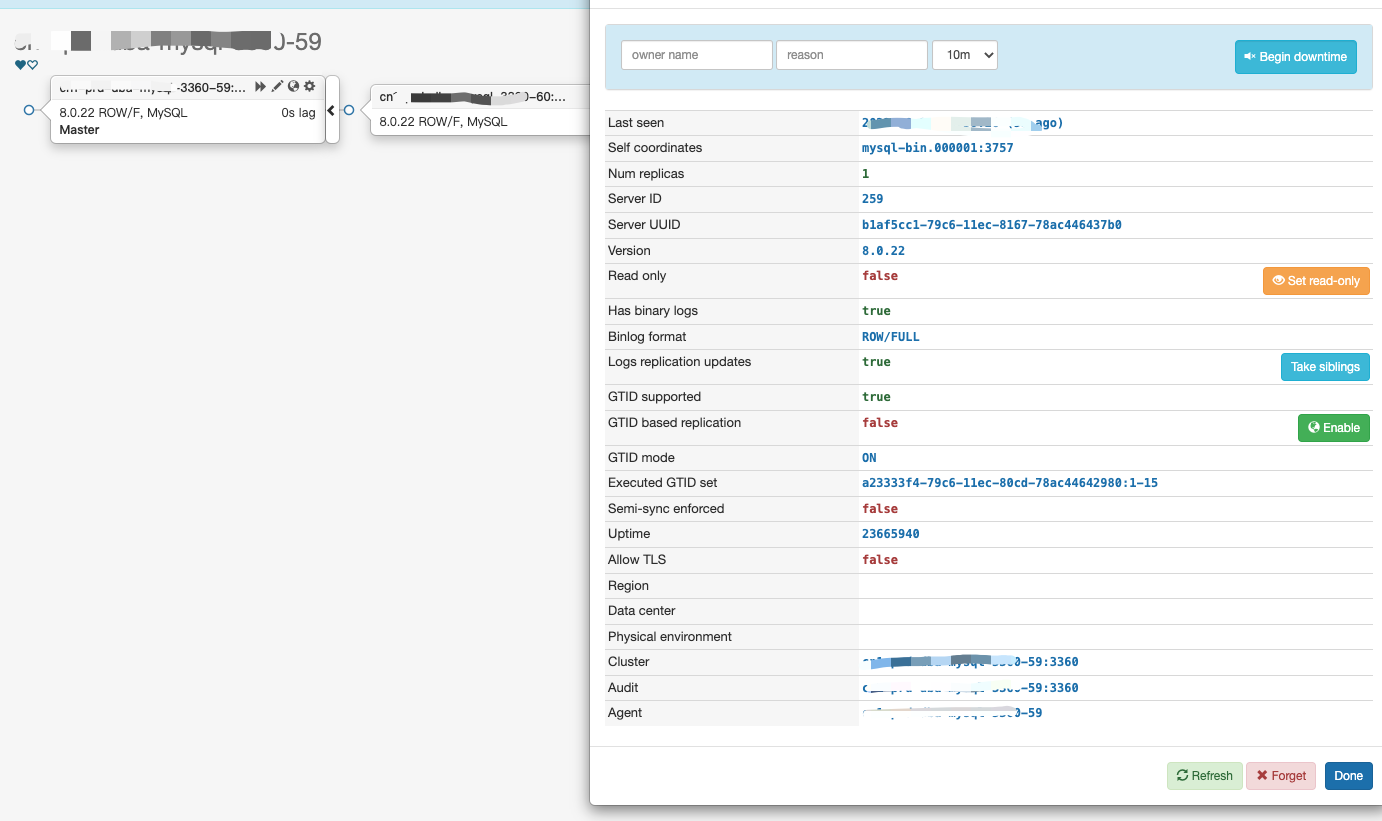Viewport: 1382px width, 821px height.
Task: Click the 'Master' label on node card
Action: [x=79, y=130]
